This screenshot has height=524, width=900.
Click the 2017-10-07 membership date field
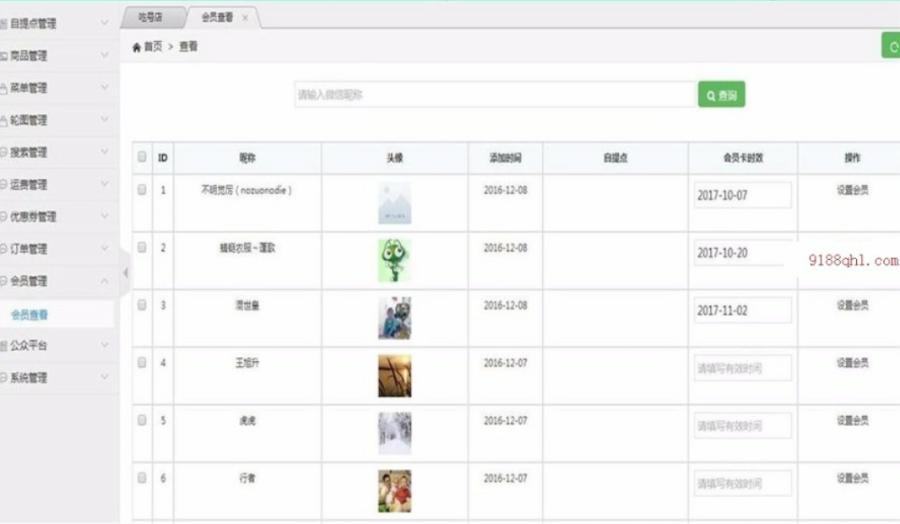[743, 195]
